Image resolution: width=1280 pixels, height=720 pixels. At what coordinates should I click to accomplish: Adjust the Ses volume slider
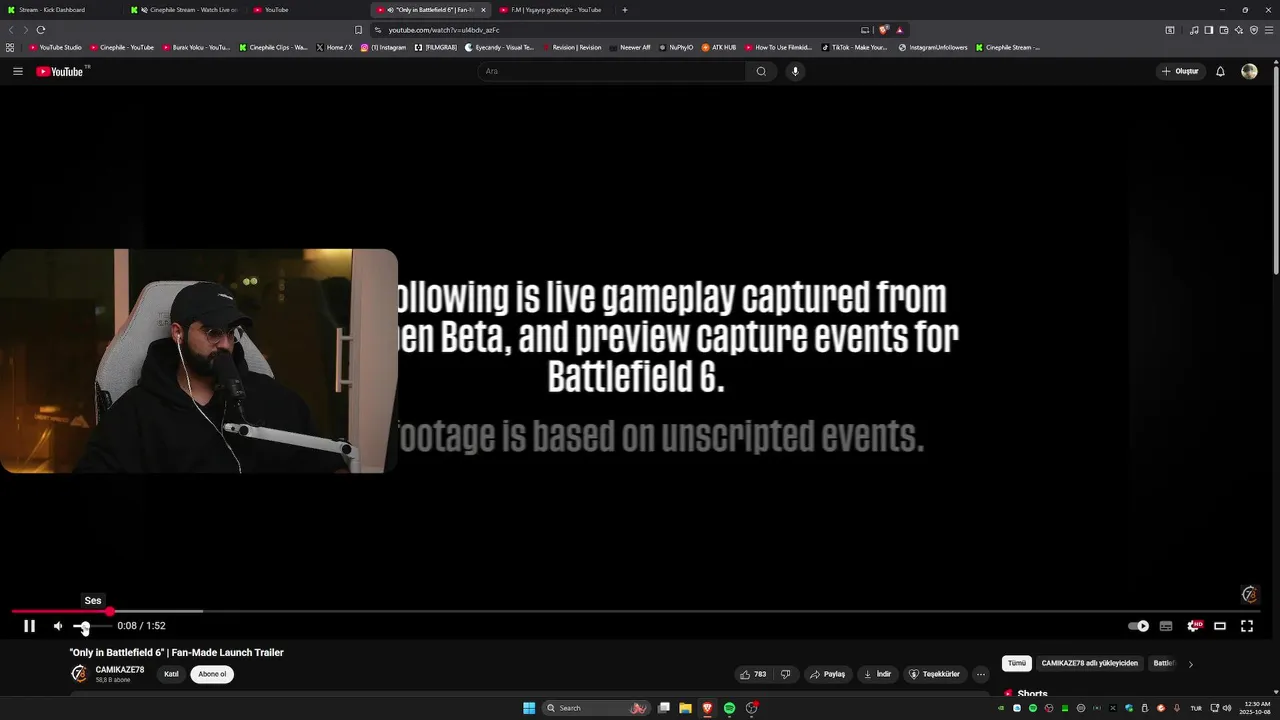pyautogui.click(x=92, y=626)
